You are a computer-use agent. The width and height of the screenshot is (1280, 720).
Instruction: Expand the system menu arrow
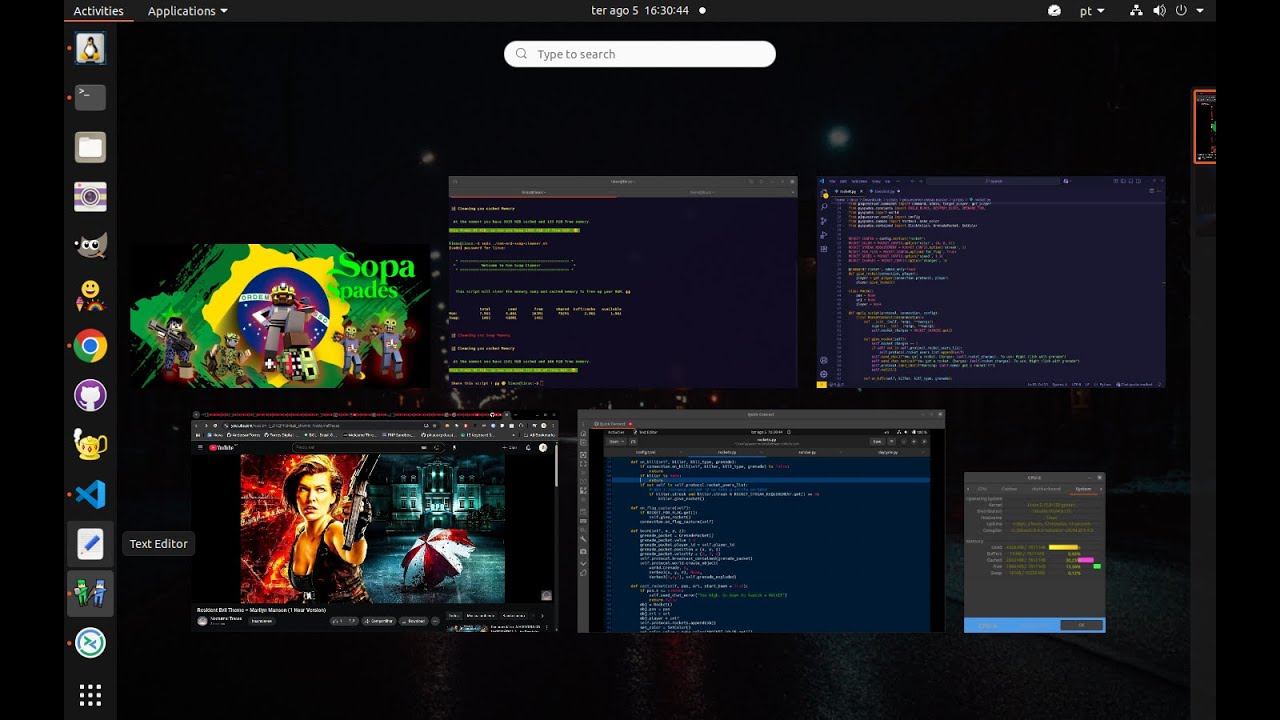point(1200,11)
